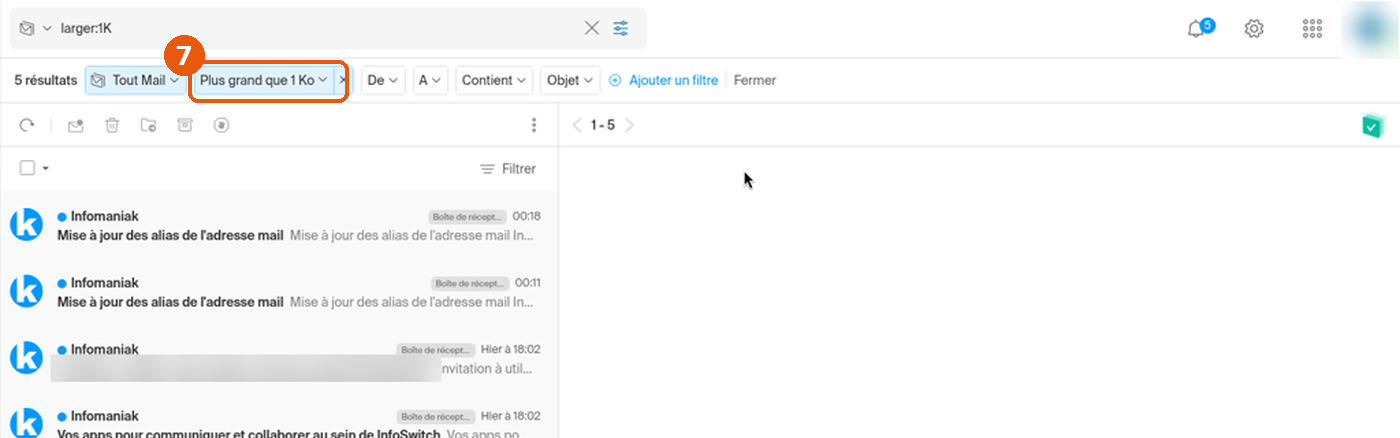Open notifications bell with 5 badge
Viewport: 1400px width, 438px height.
1199,28
